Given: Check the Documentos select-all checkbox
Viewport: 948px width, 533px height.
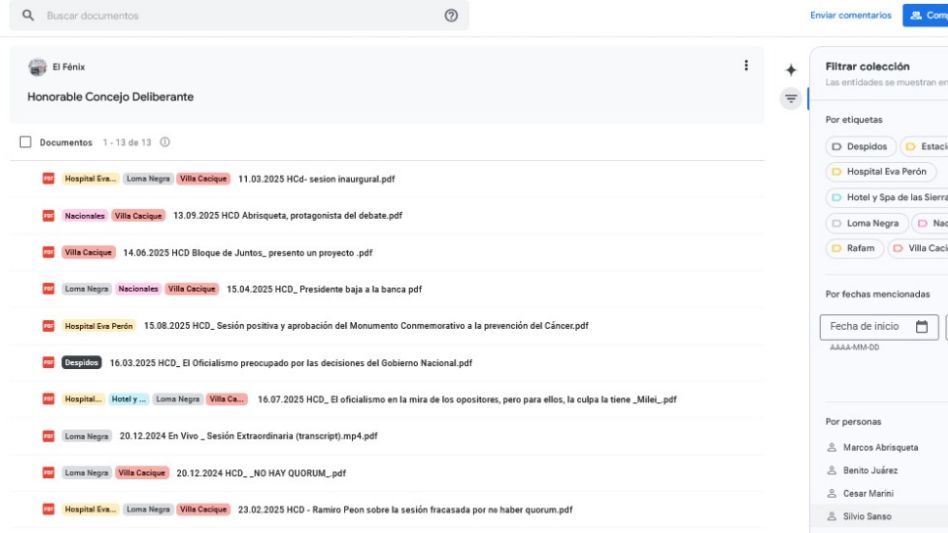Looking at the screenshot, I should (x=26, y=142).
